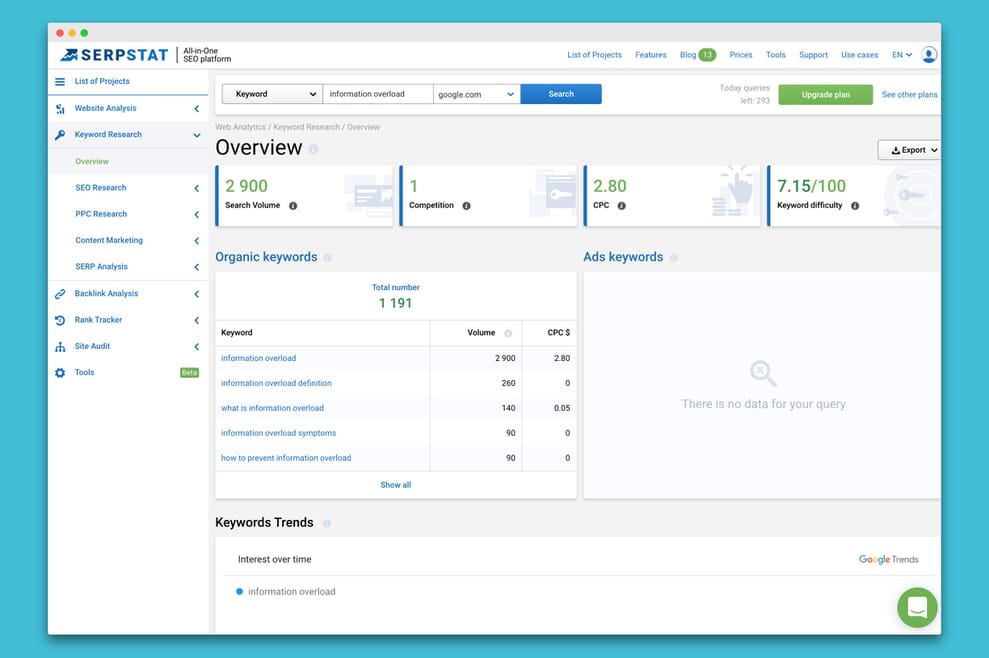This screenshot has height=658, width=989.
Task: Click the info icon beside Keywords Trends
Action: 326,523
